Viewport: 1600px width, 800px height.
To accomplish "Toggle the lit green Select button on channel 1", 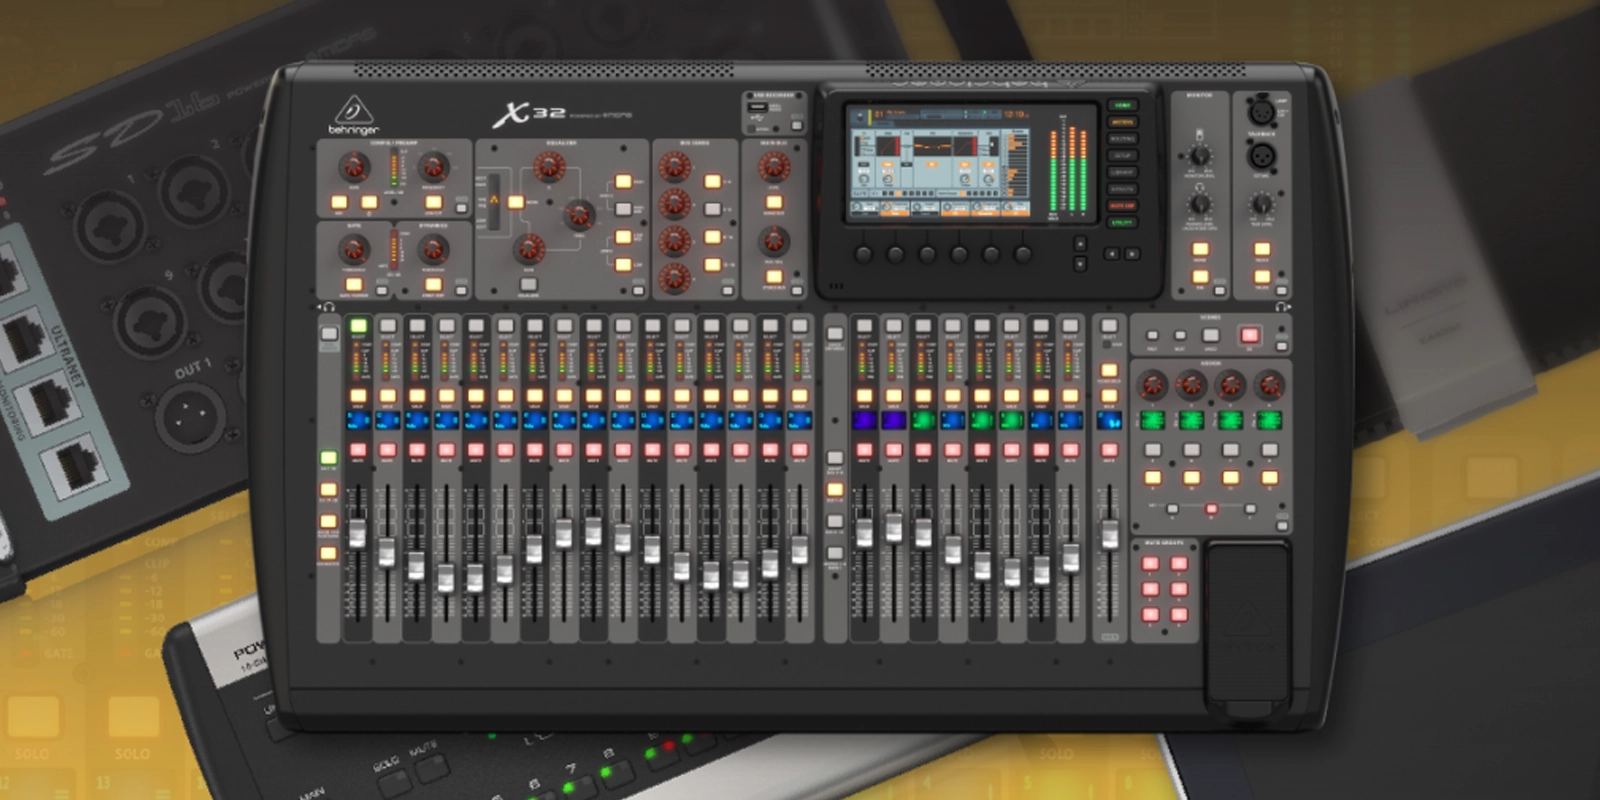I will [x=358, y=326].
